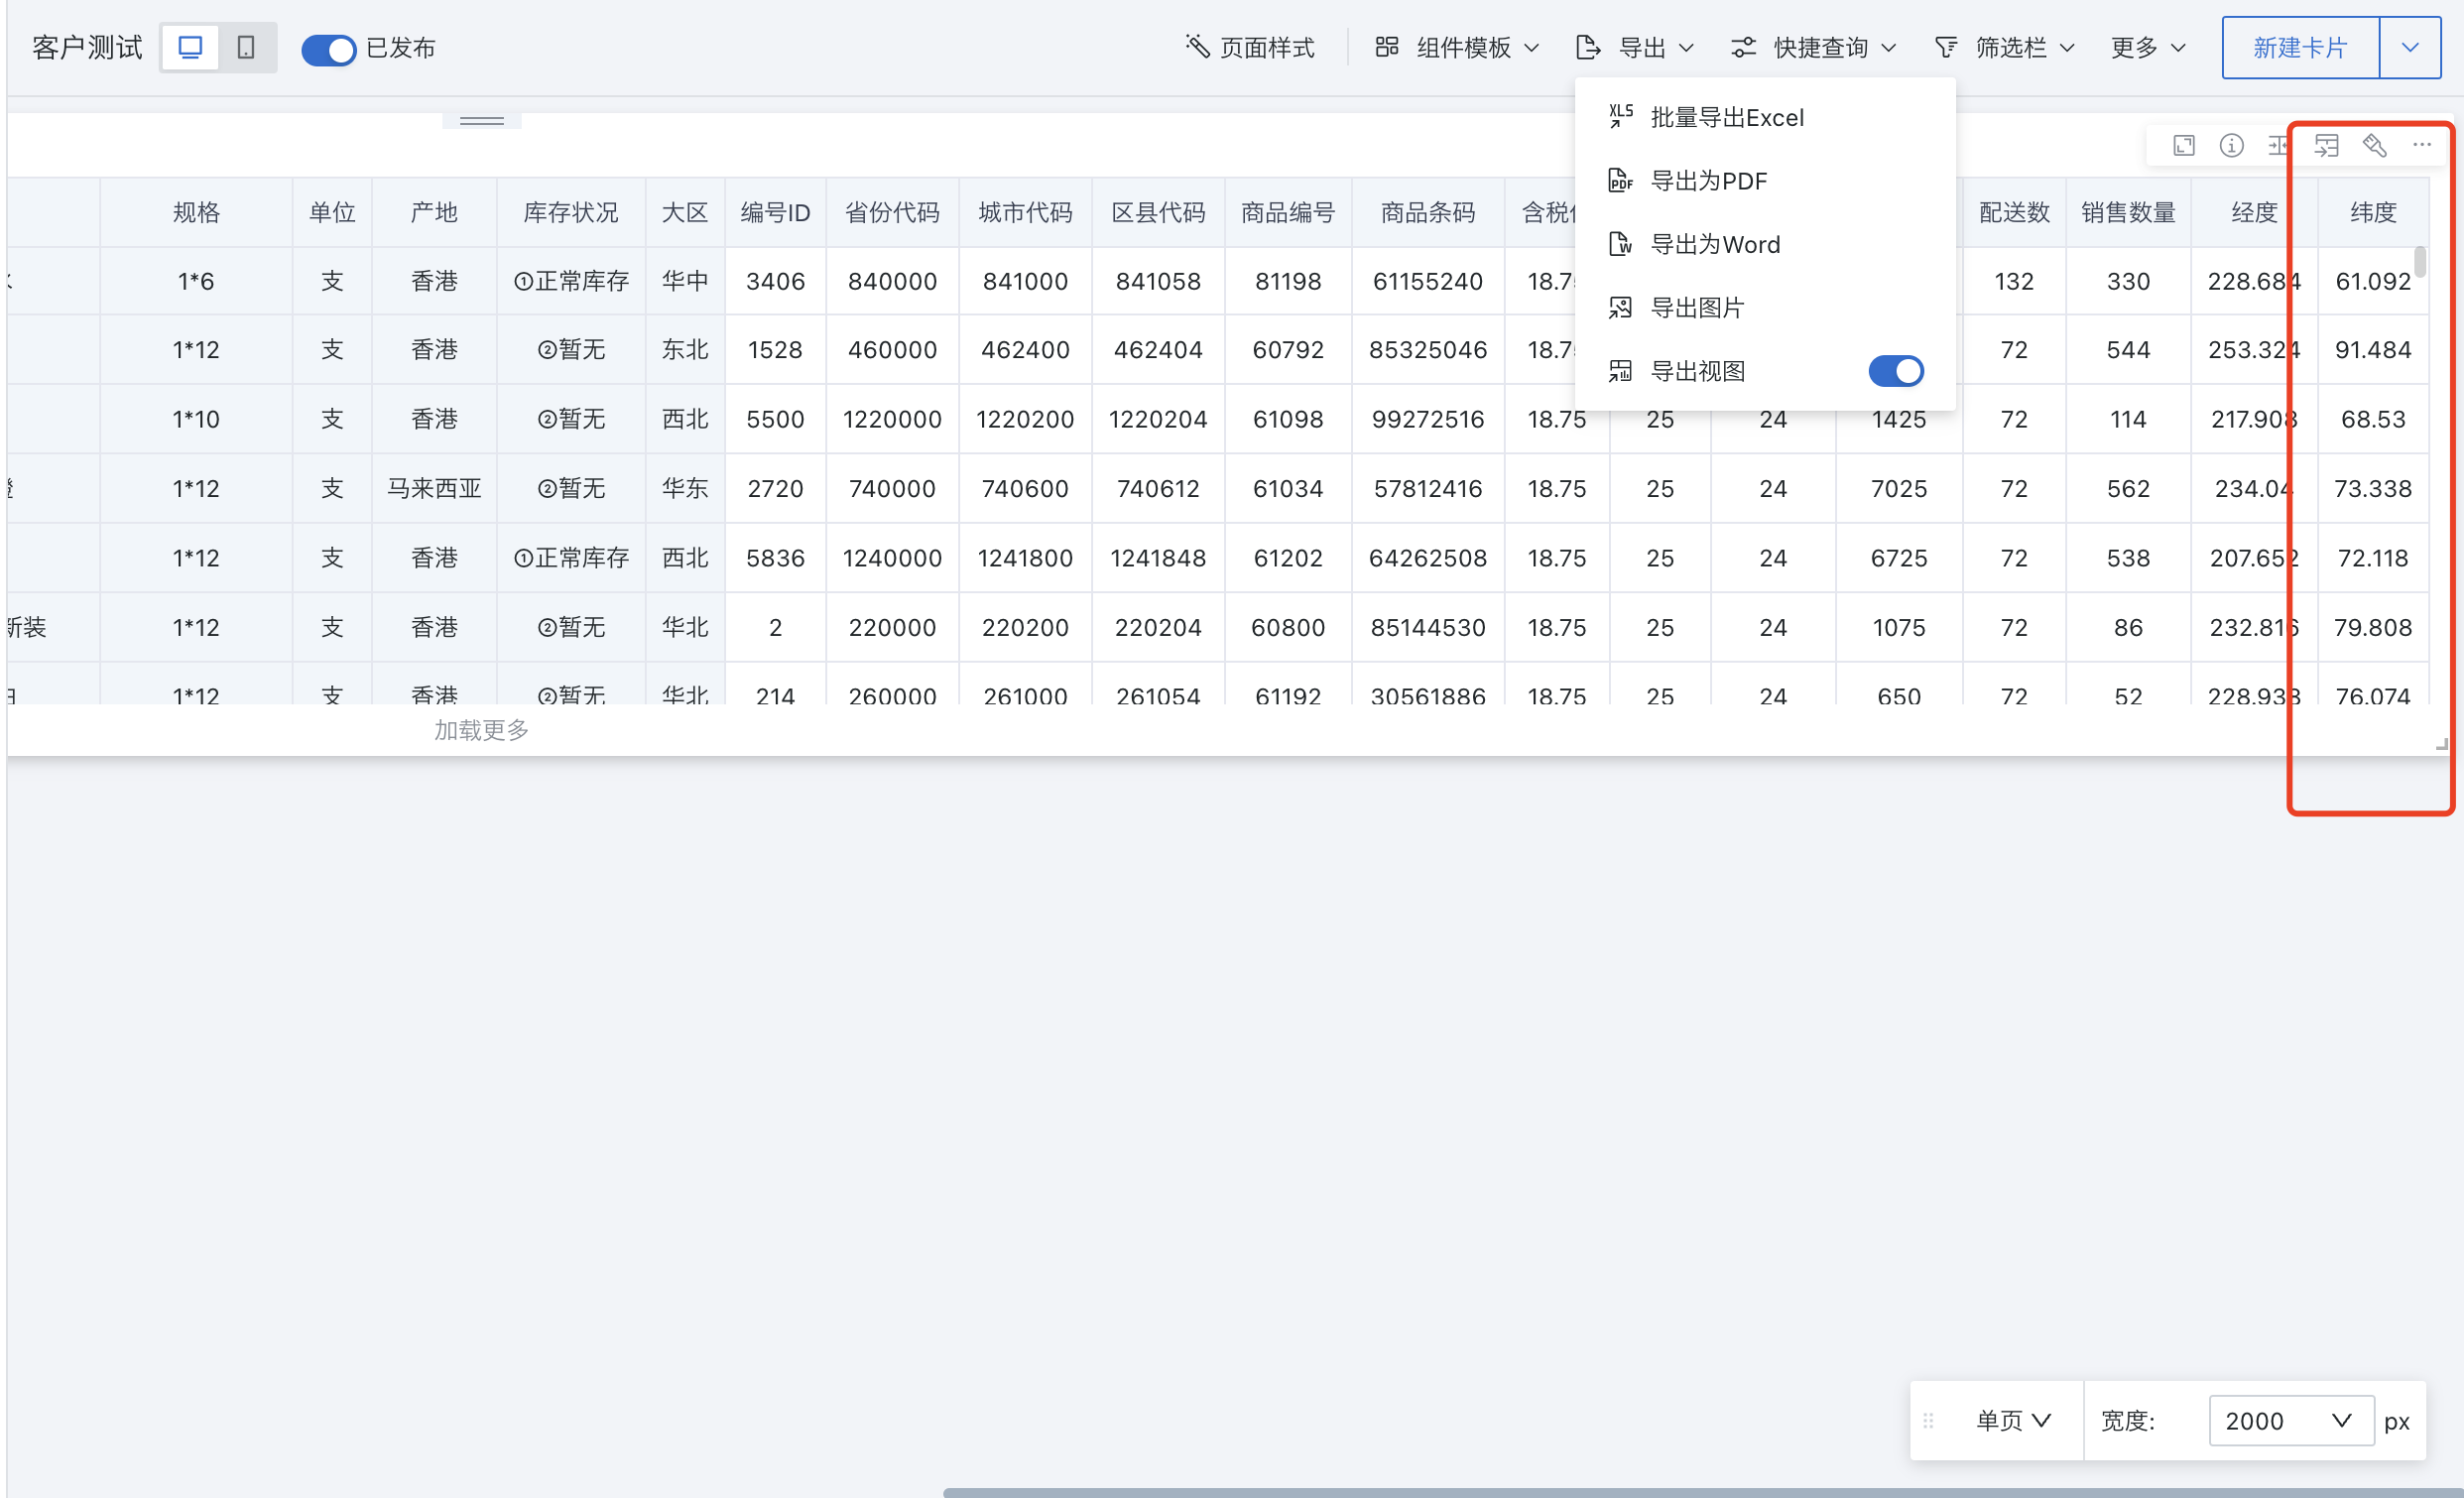Click cell 1241848 in 区县代码
This screenshot has height=1498, width=2464.
(x=1158, y=557)
